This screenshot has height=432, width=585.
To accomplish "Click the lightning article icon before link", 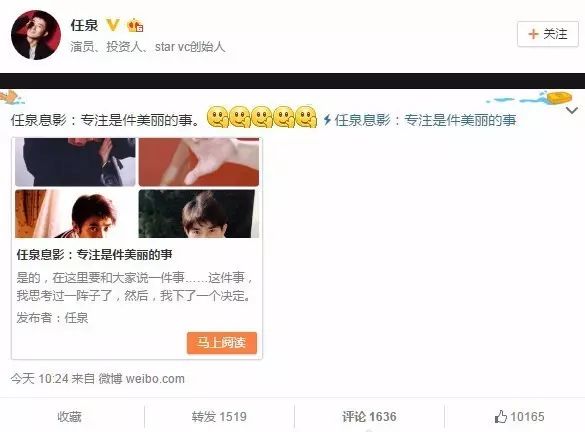I will point(327,120).
